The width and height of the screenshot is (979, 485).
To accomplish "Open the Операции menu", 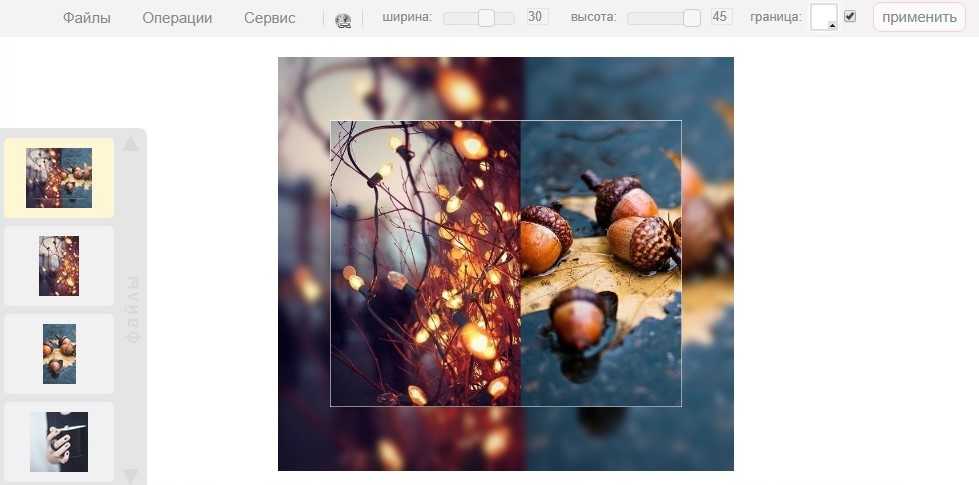I will (x=177, y=18).
